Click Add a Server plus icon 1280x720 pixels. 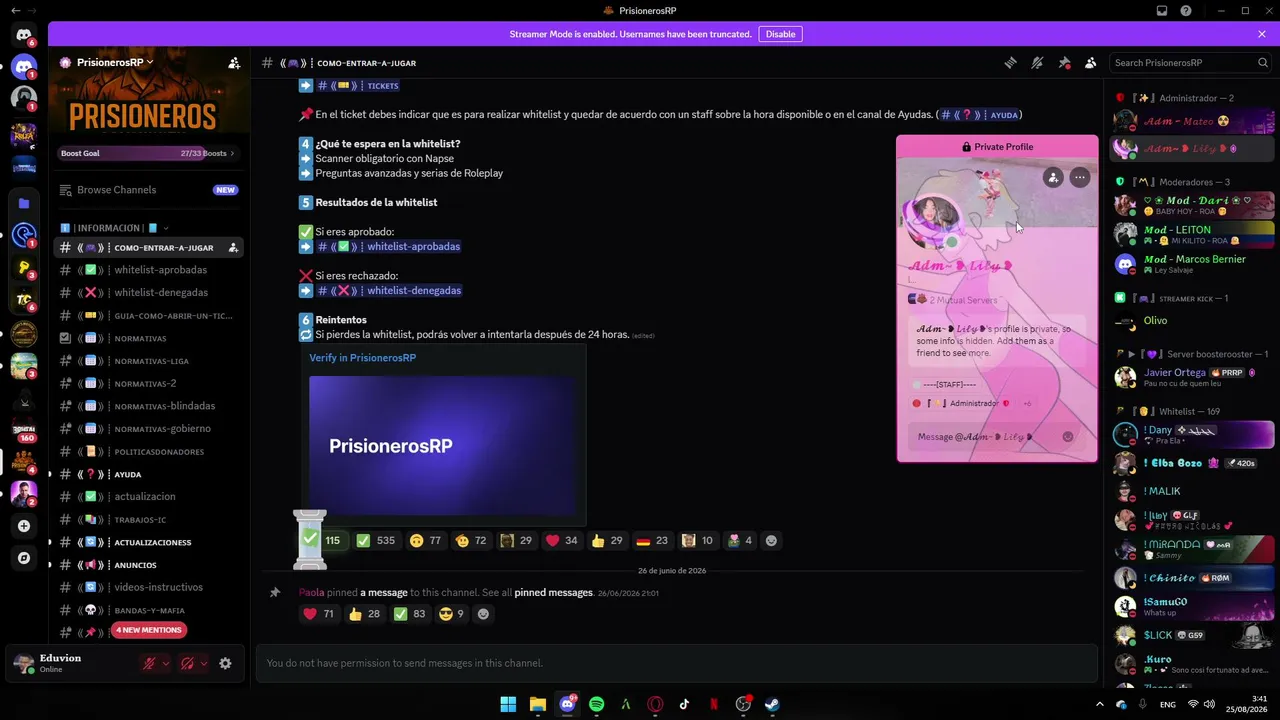tap(24, 526)
